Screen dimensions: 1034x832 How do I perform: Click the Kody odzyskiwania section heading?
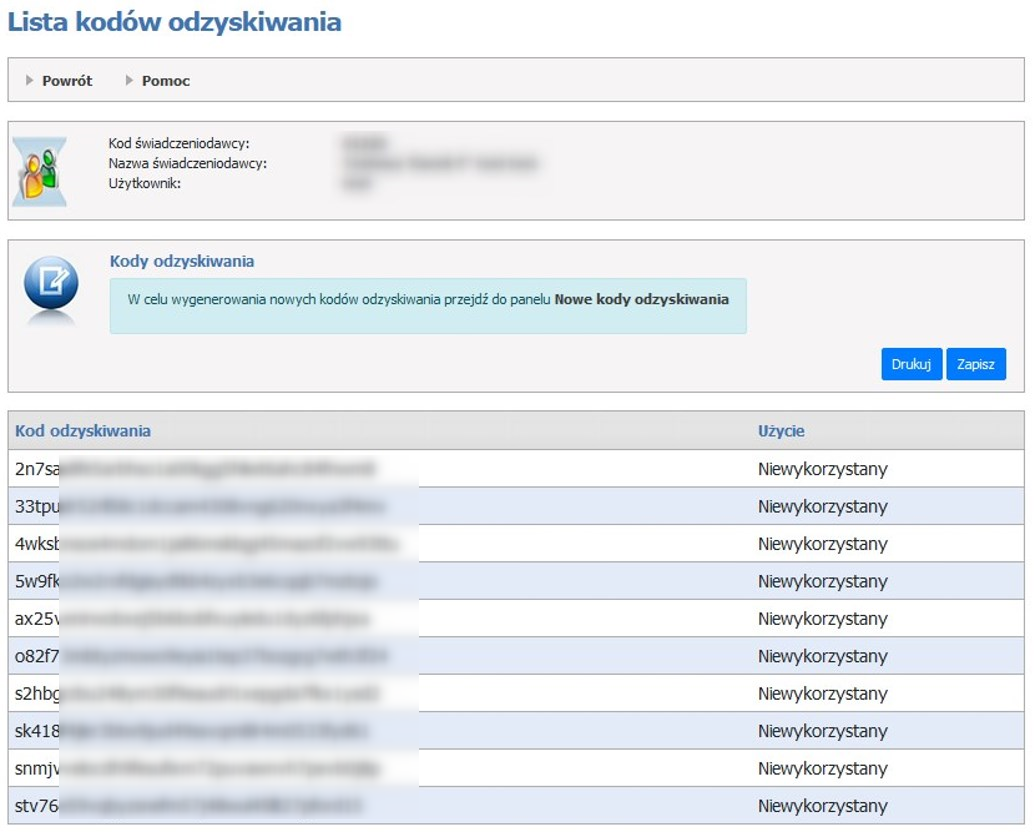click(182, 262)
